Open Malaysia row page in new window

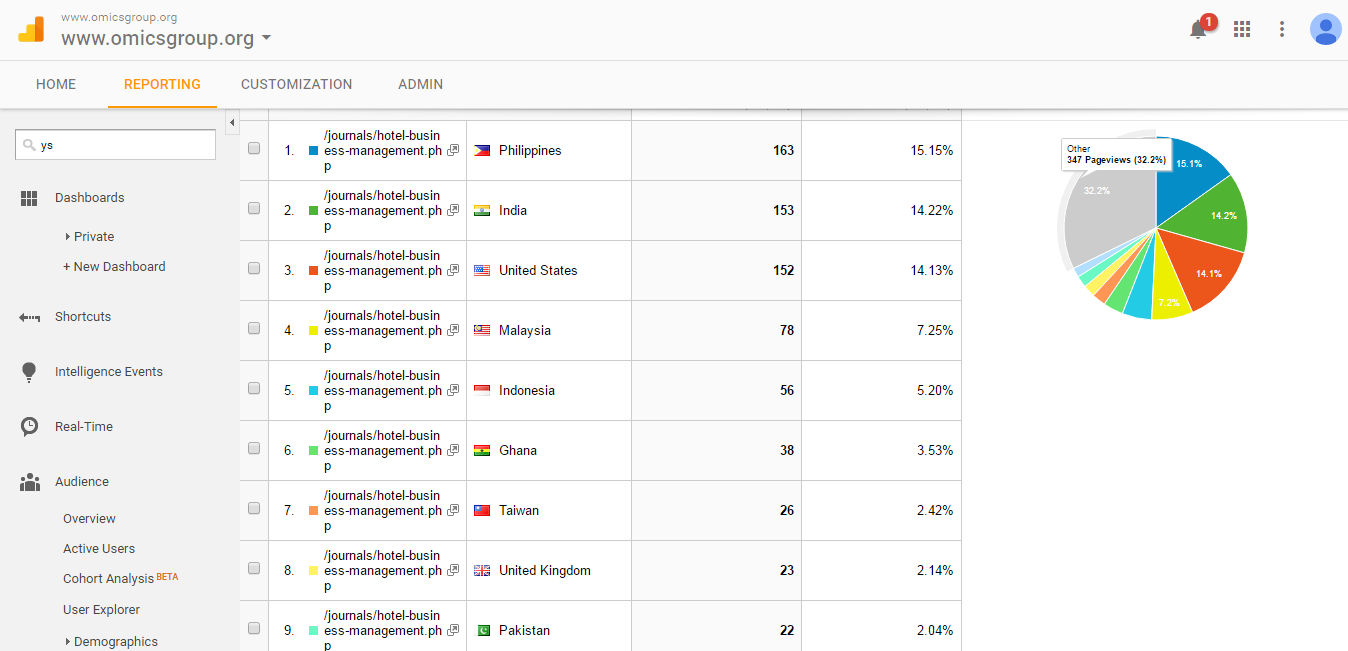point(453,330)
